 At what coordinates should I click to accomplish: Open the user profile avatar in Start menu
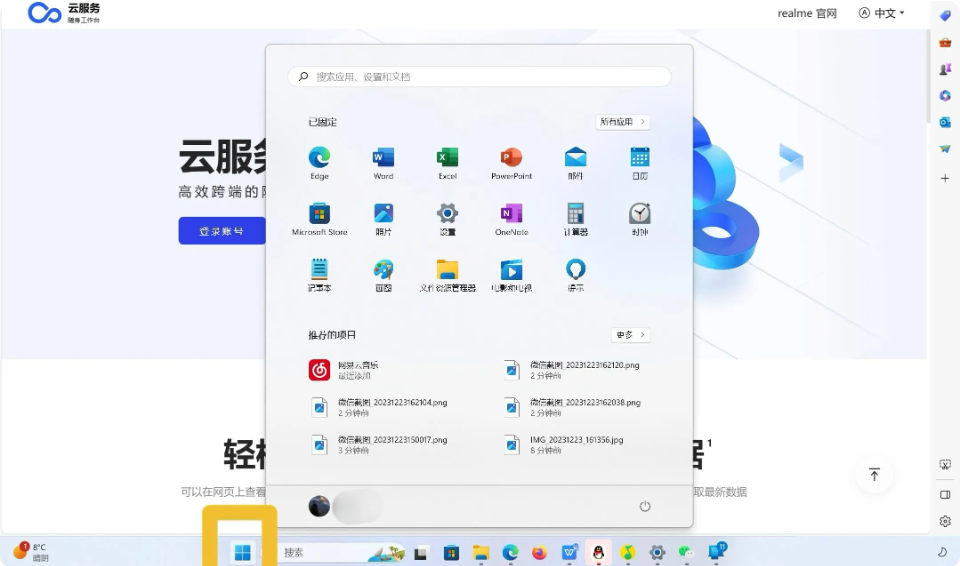(320, 506)
